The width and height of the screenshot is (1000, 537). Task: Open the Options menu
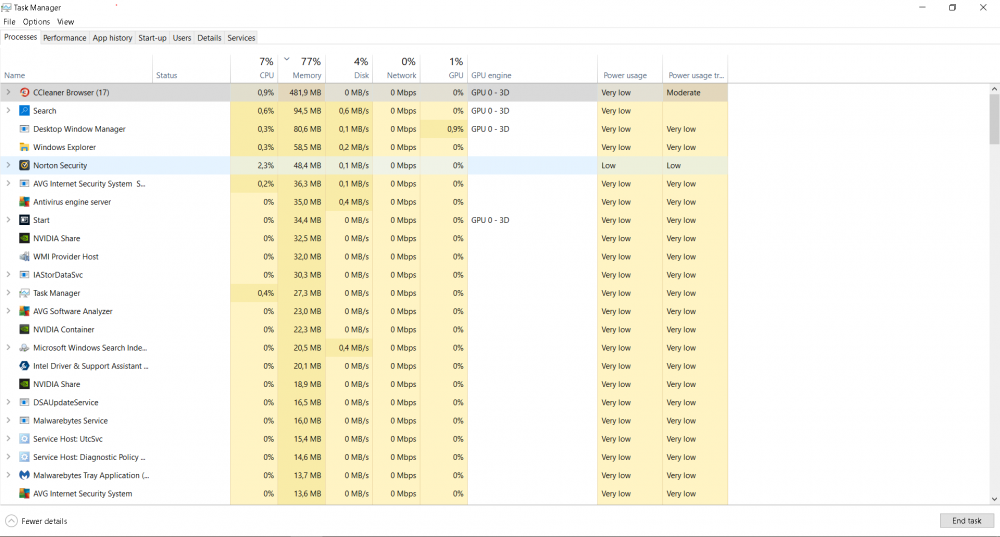coord(36,22)
